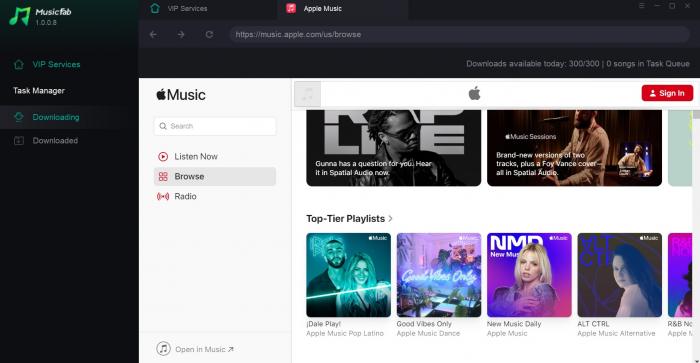Open the Gunna Rap Life banner
This screenshot has height=363, width=700.
point(393,148)
